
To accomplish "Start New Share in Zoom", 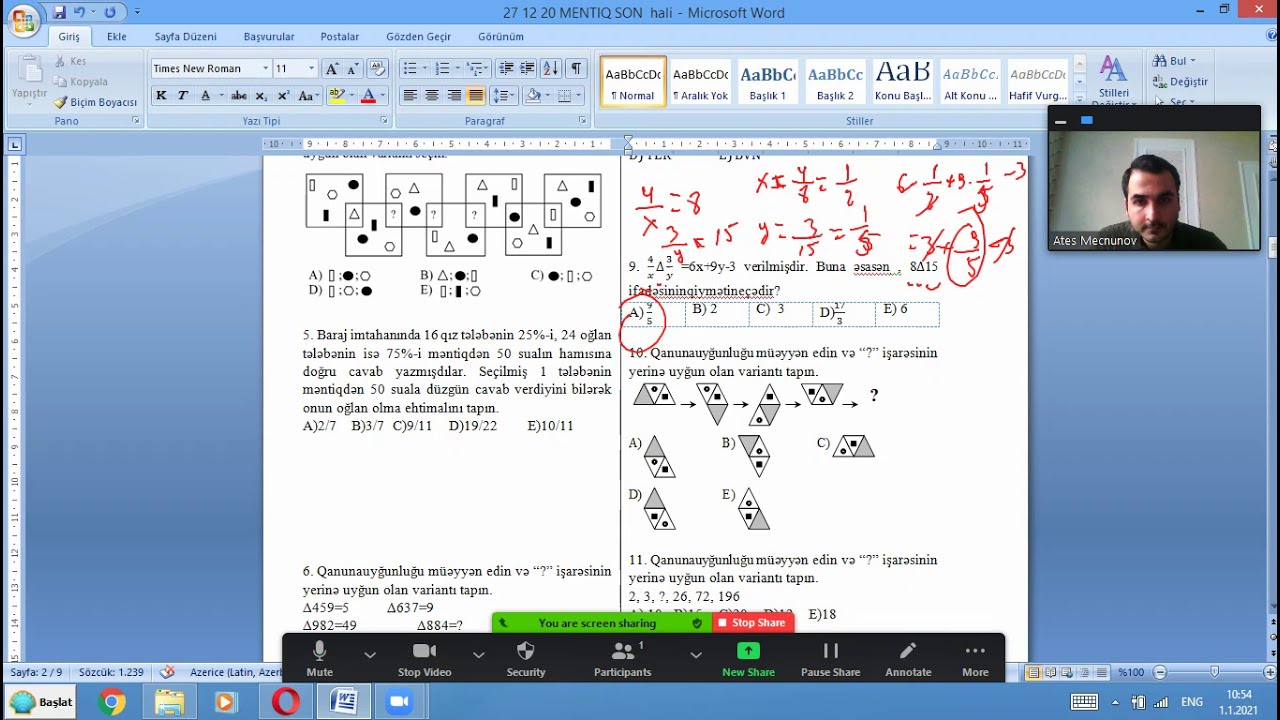I will 748,659.
